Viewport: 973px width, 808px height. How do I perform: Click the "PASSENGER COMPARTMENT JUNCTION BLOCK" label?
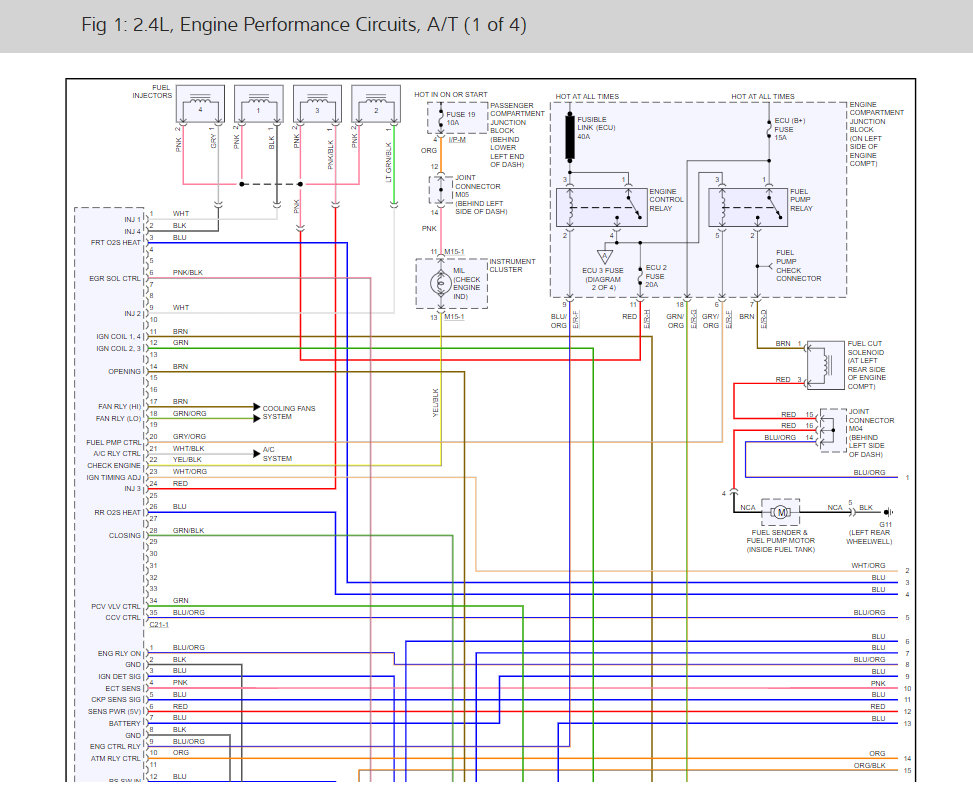click(x=517, y=118)
